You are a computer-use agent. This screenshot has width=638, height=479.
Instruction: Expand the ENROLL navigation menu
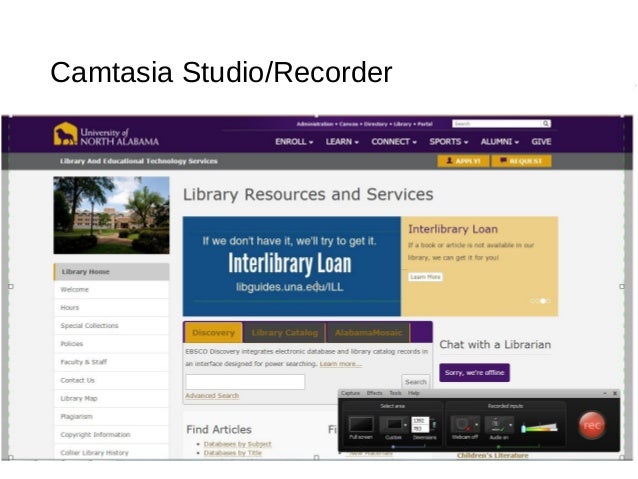tap(294, 142)
